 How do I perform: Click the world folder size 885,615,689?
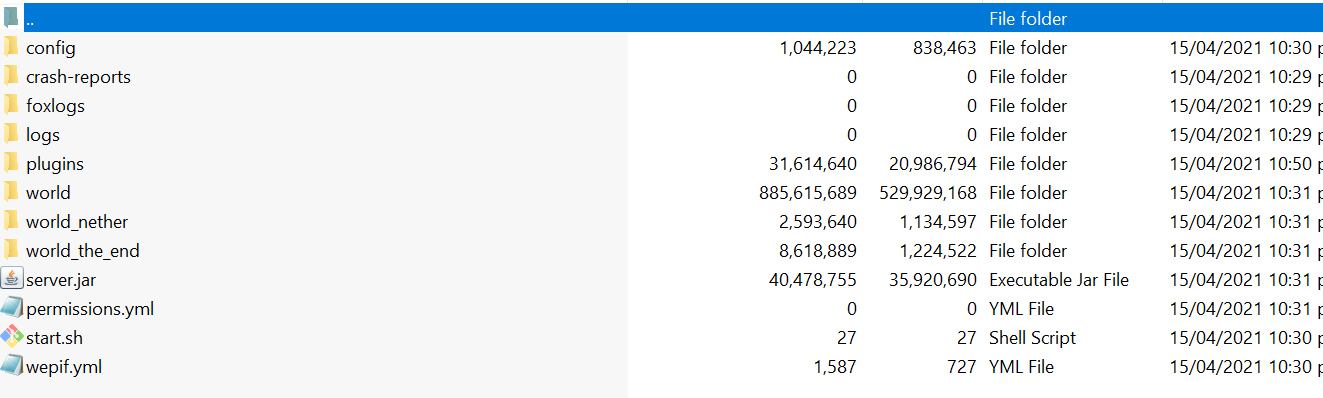pyautogui.click(x=808, y=193)
